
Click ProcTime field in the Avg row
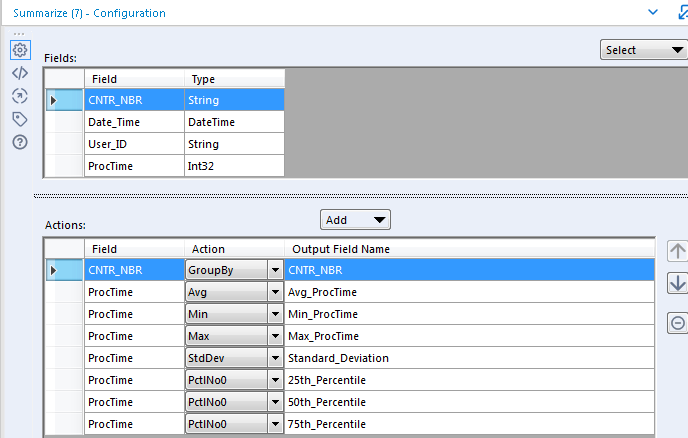134,292
